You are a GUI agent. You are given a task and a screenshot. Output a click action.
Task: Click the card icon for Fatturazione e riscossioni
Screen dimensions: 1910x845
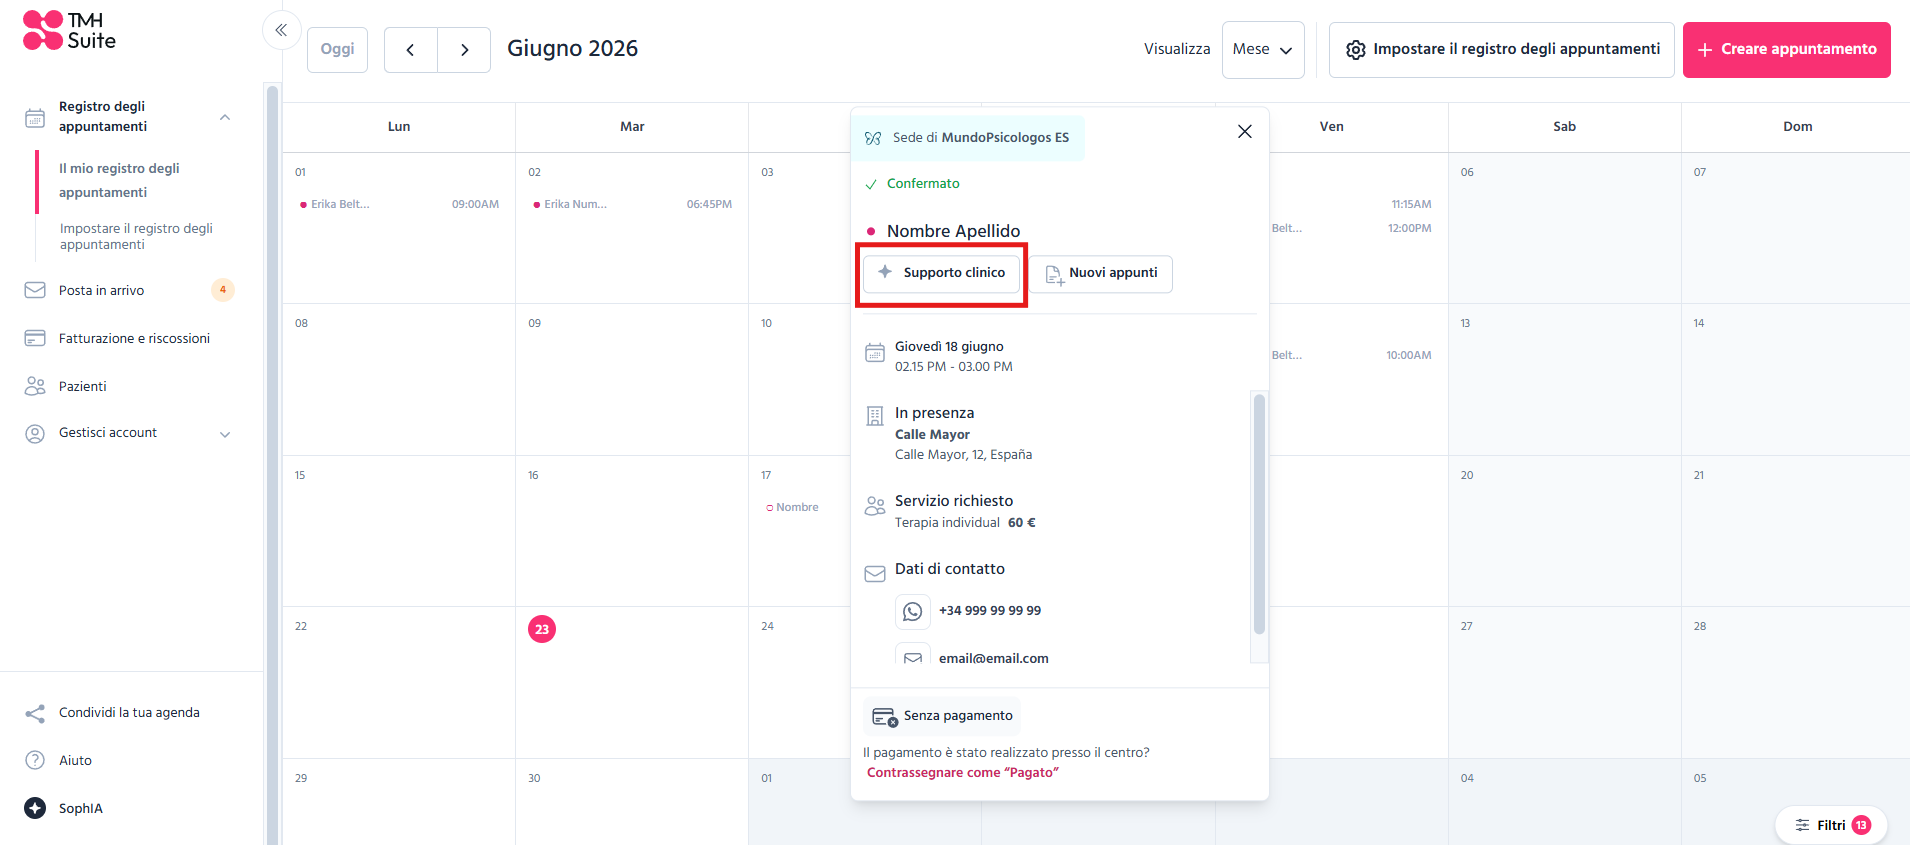click(35, 338)
